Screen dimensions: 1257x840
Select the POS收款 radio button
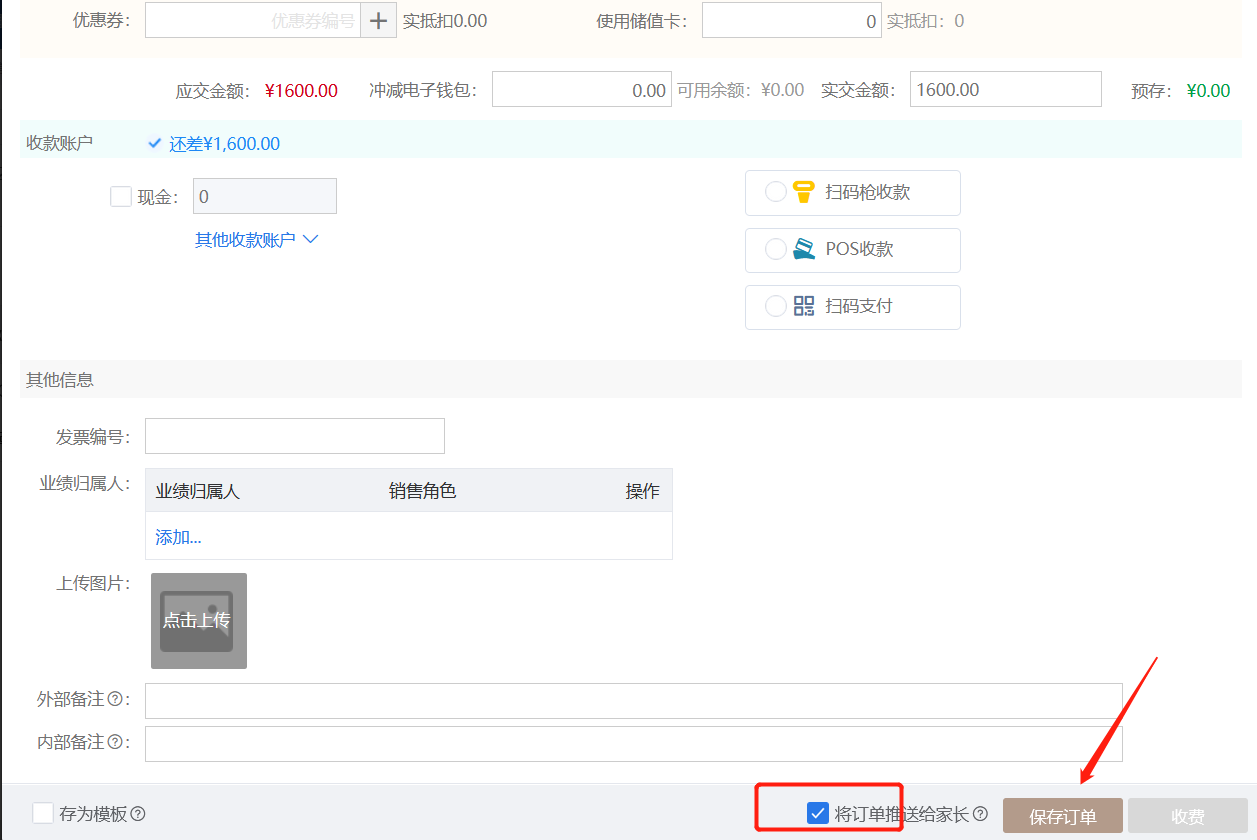coord(775,250)
